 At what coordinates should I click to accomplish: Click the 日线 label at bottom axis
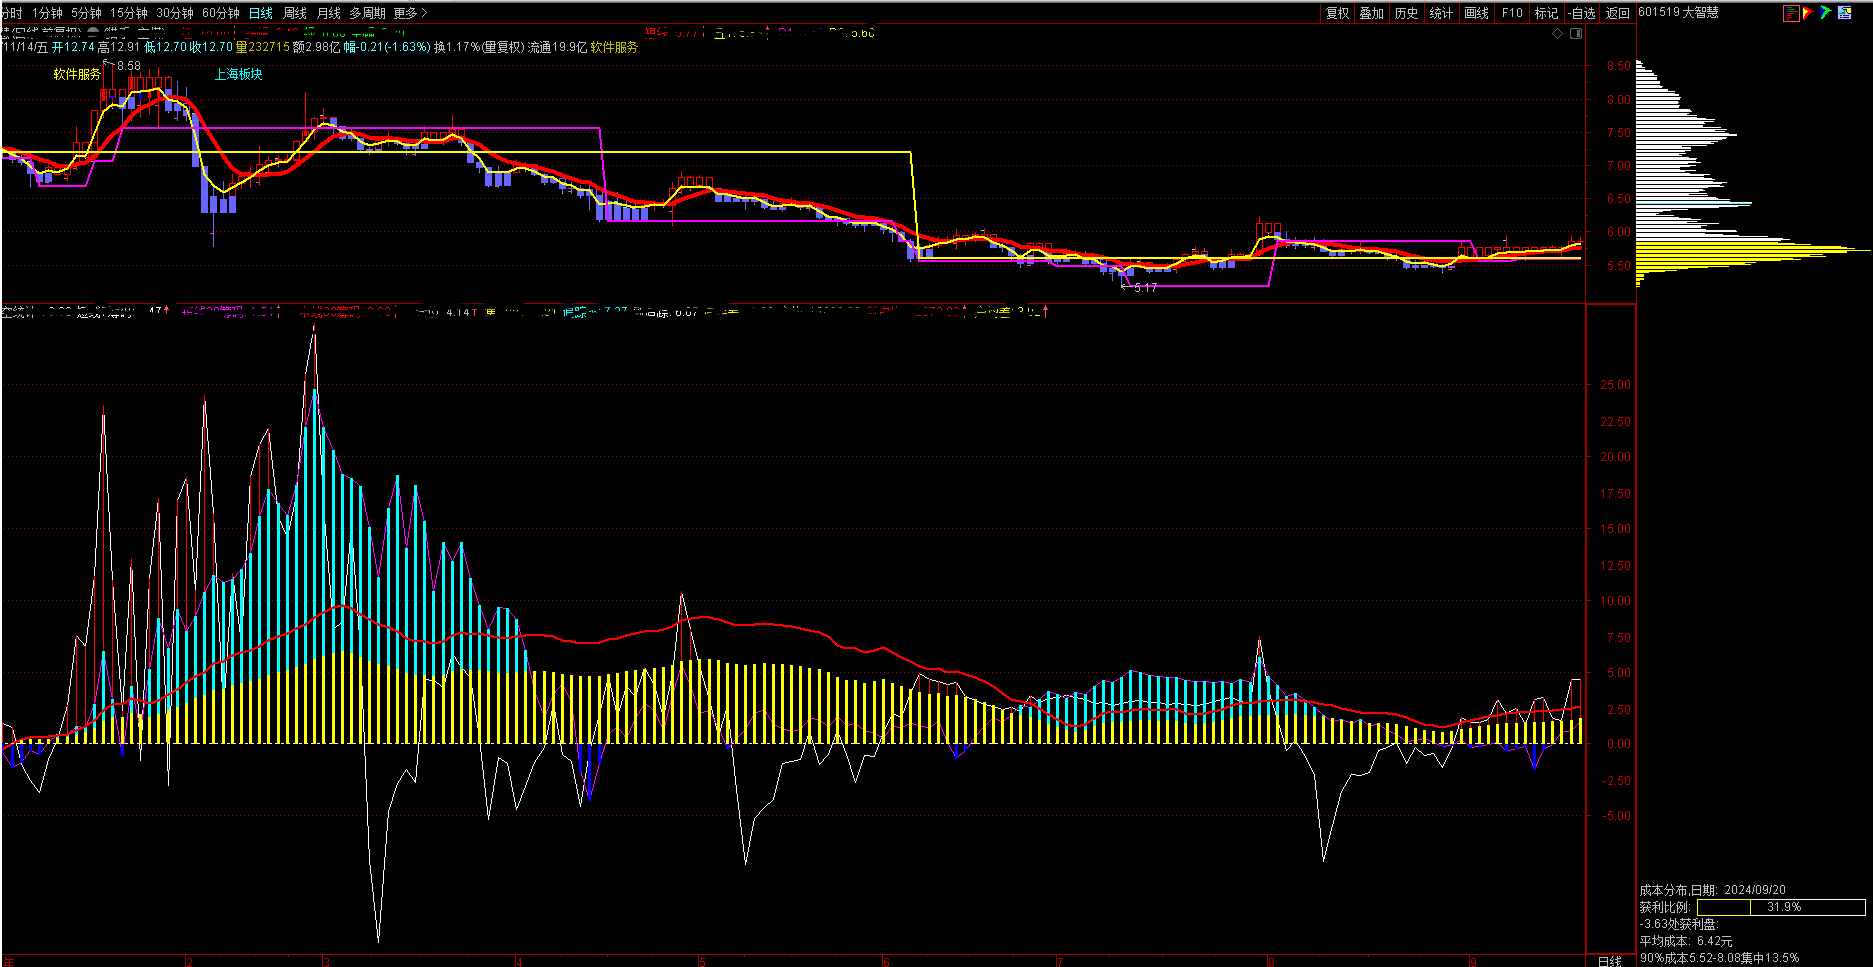click(x=1610, y=961)
